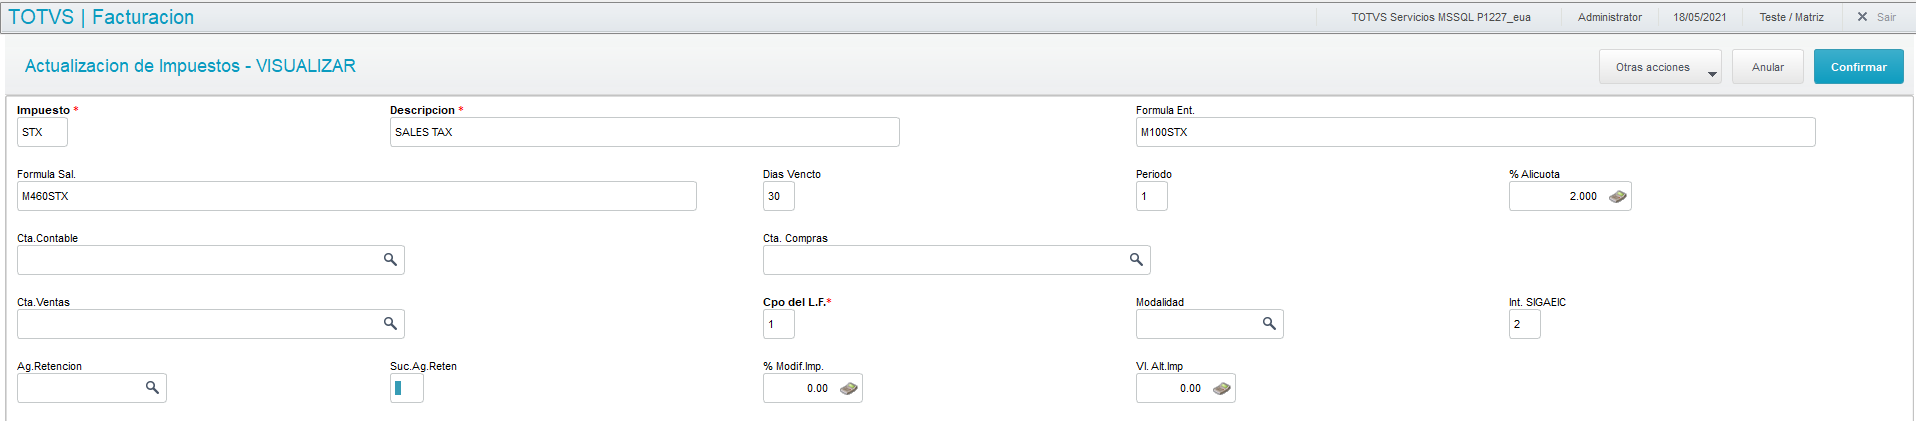Expand Otras acciones dropdown arrow
Viewport: 1916px width, 421px height.
(x=1711, y=73)
